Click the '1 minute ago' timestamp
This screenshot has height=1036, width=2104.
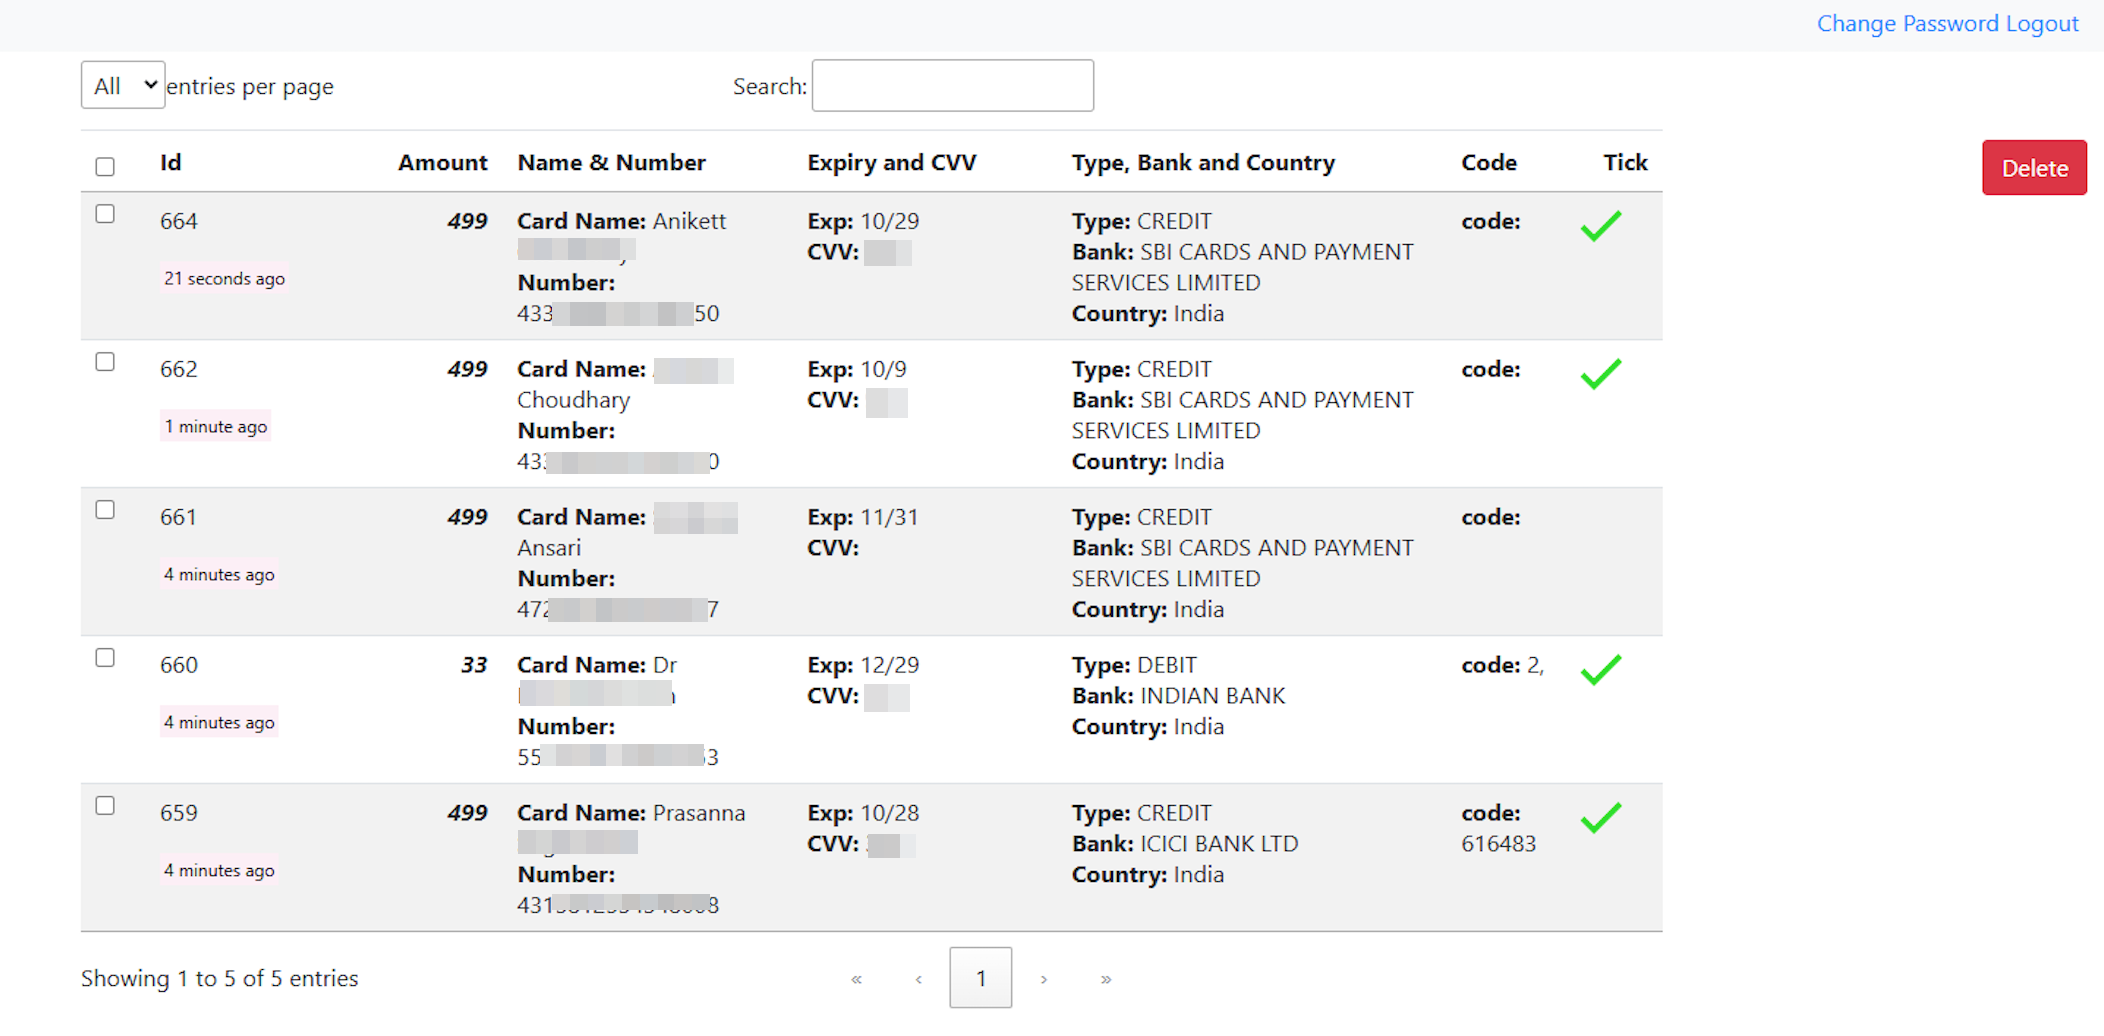coord(216,426)
